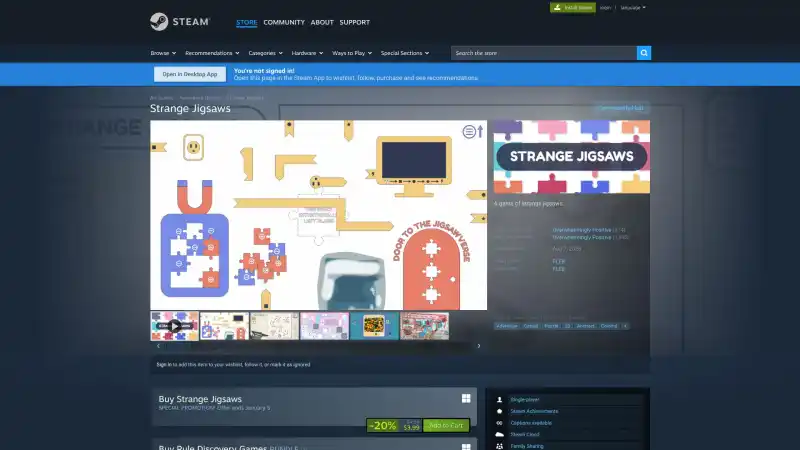Open the Community Hub link
Image resolution: width=800 pixels, height=450 pixels.
coord(621,108)
